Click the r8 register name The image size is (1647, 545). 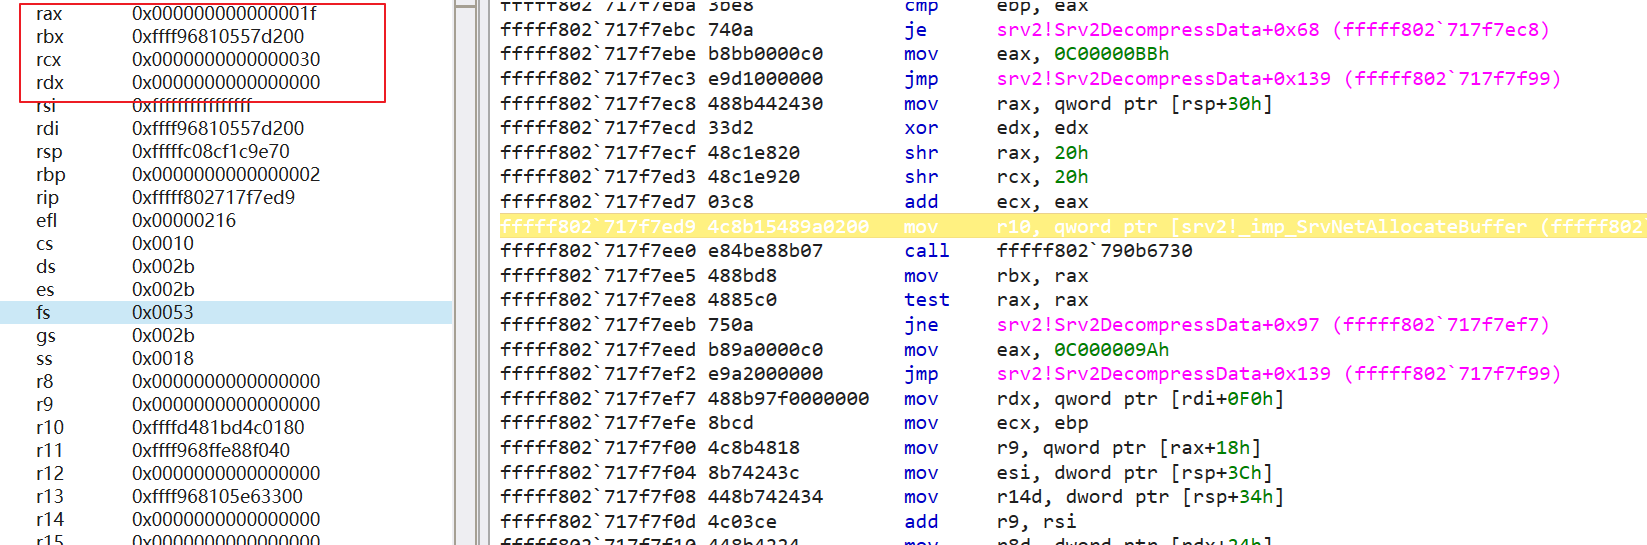pos(44,381)
